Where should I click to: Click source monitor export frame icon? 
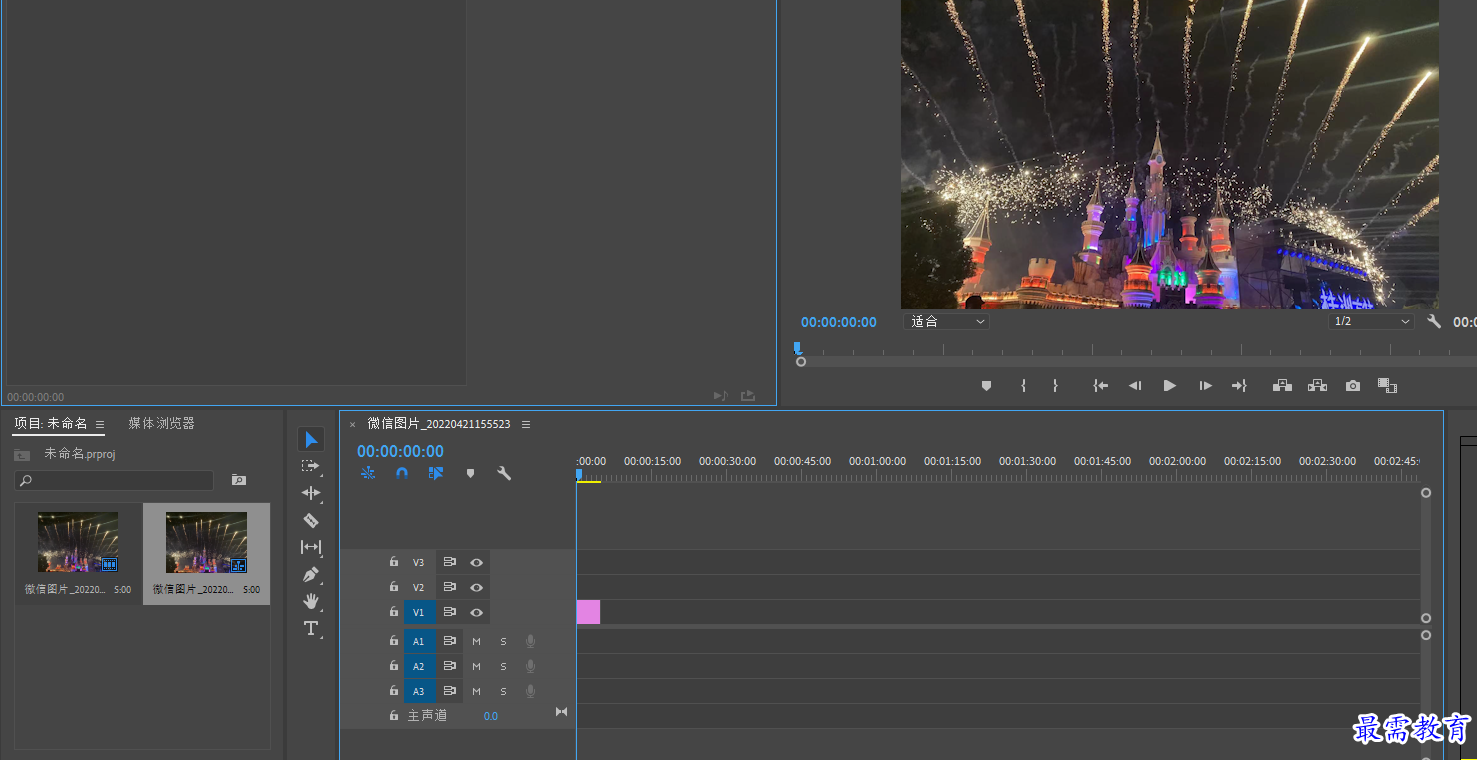(748, 396)
